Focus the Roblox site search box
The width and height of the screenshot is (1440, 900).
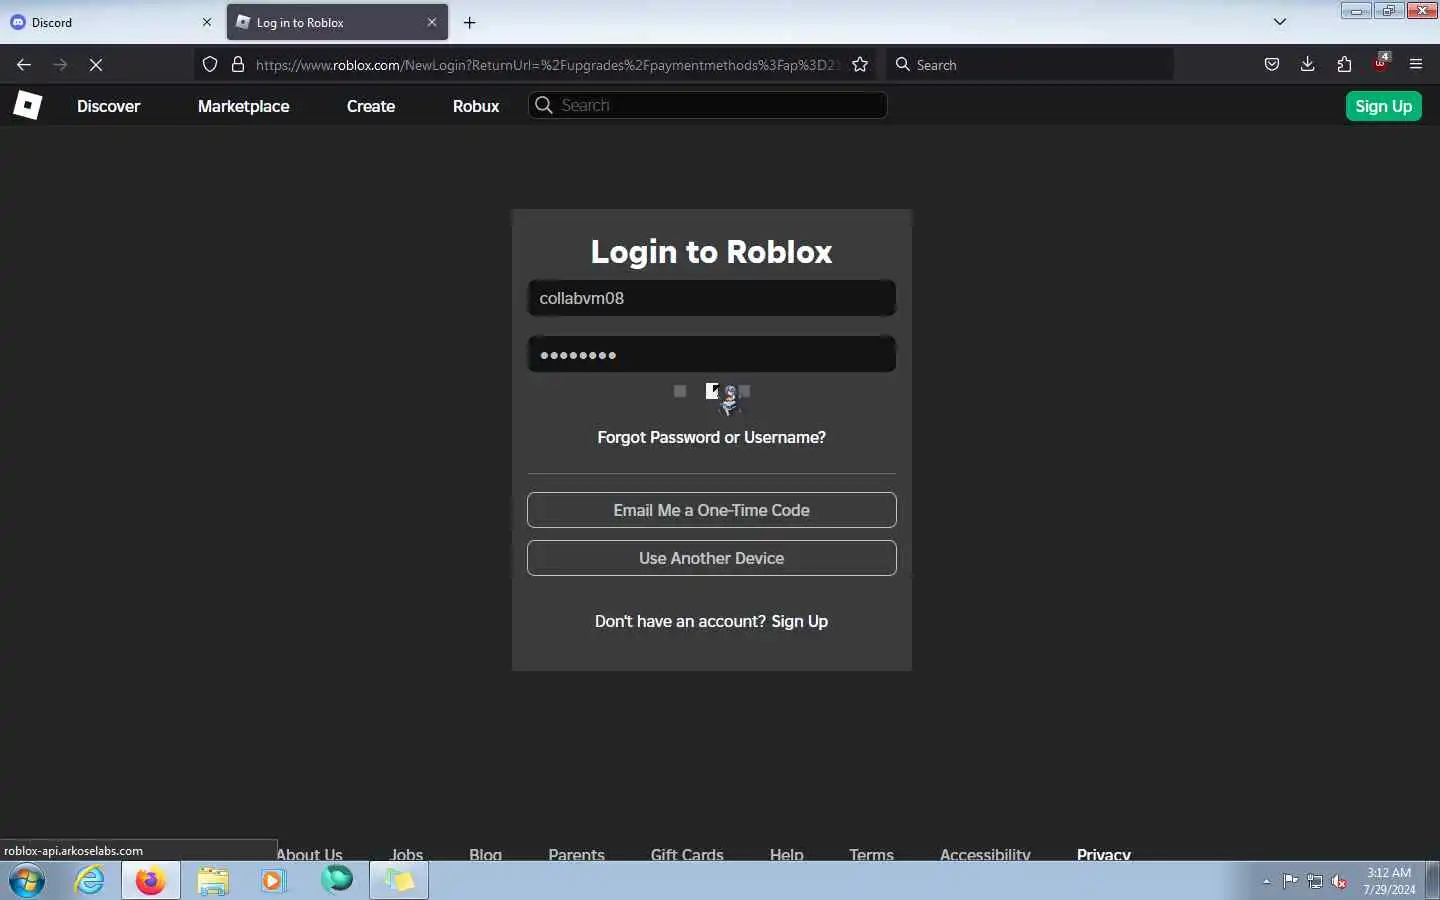pyautogui.click(x=708, y=105)
